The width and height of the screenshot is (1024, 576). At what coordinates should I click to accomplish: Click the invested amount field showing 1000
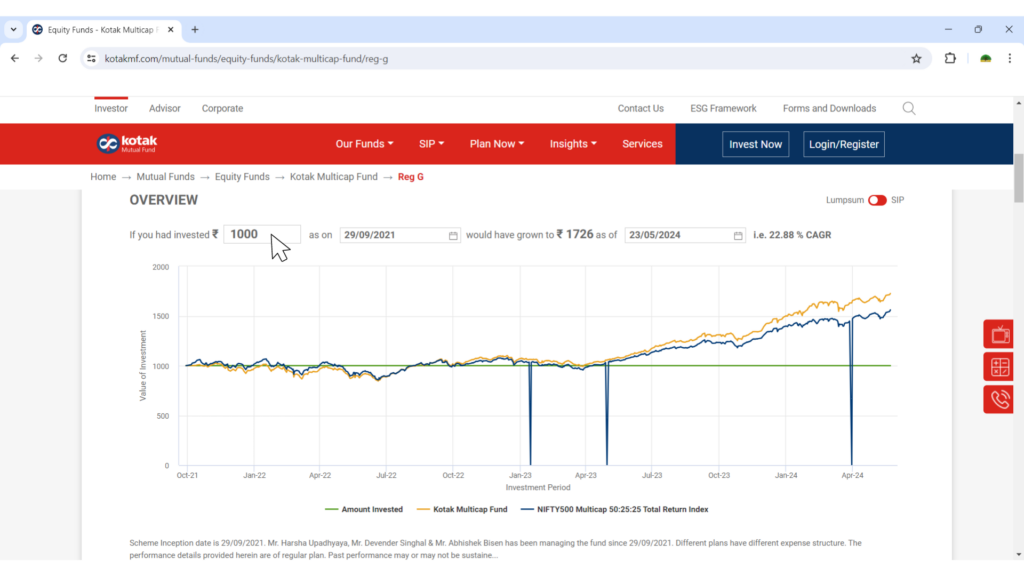click(x=262, y=234)
